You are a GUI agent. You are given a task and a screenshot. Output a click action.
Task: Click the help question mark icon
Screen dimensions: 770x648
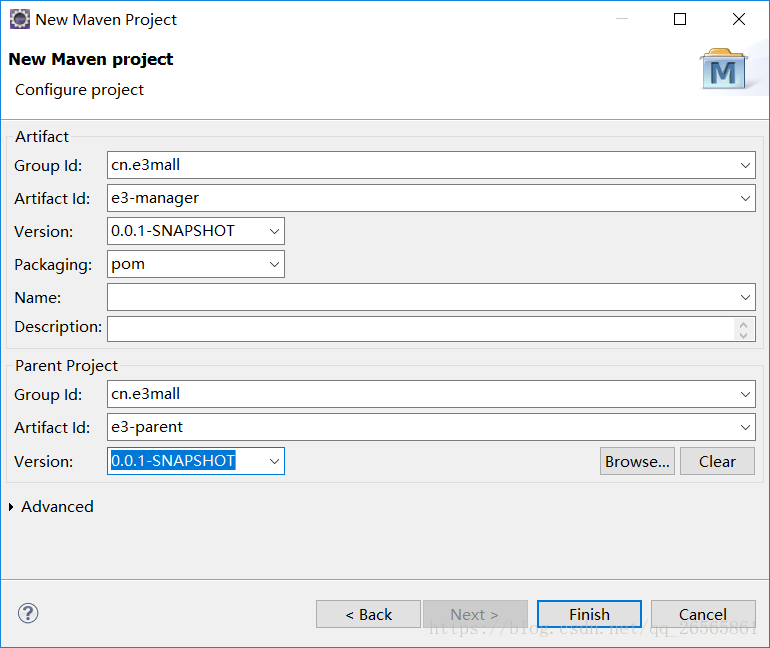click(28, 613)
